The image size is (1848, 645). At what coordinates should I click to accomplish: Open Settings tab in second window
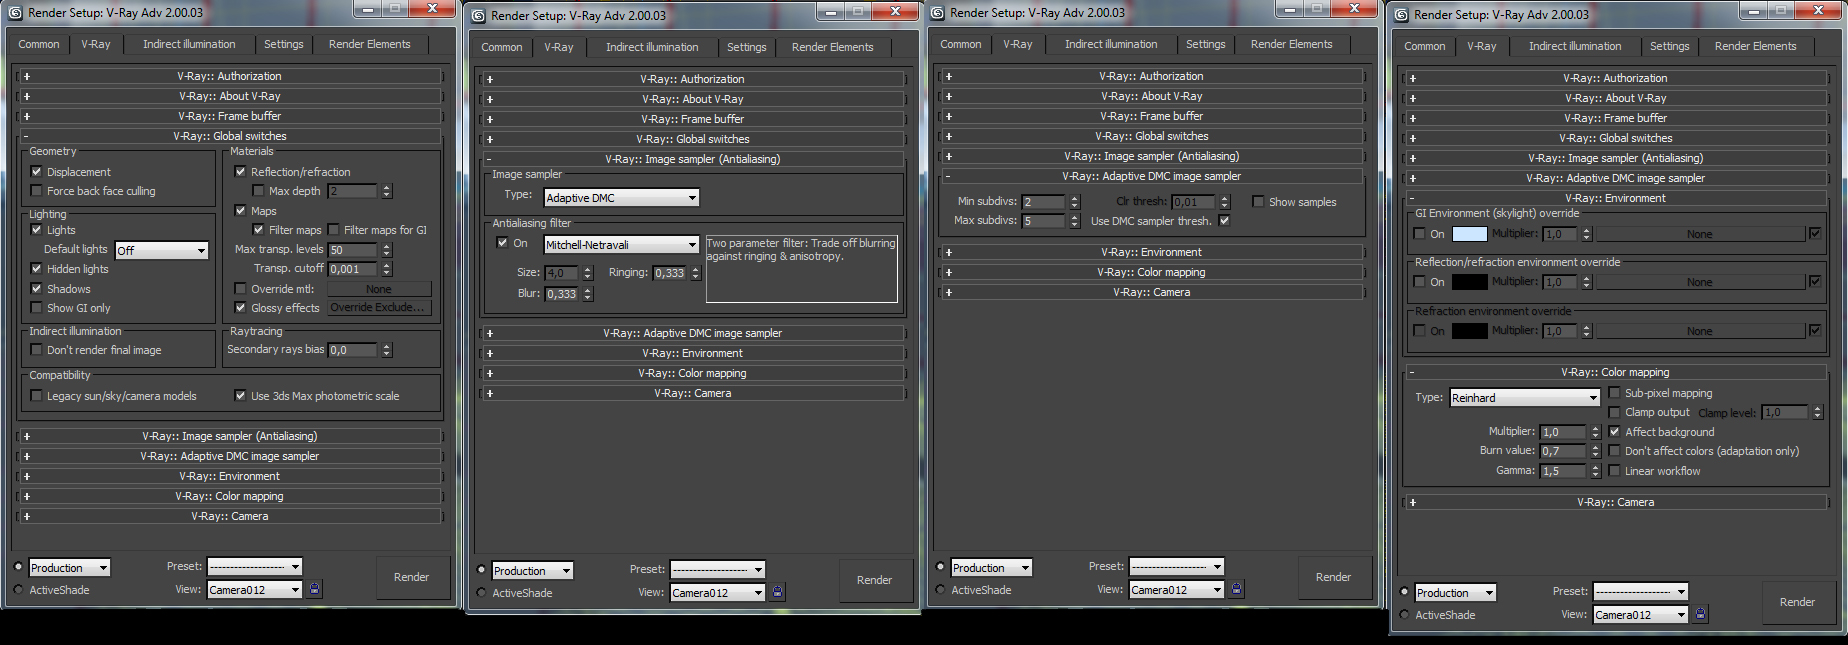click(747, 47)
